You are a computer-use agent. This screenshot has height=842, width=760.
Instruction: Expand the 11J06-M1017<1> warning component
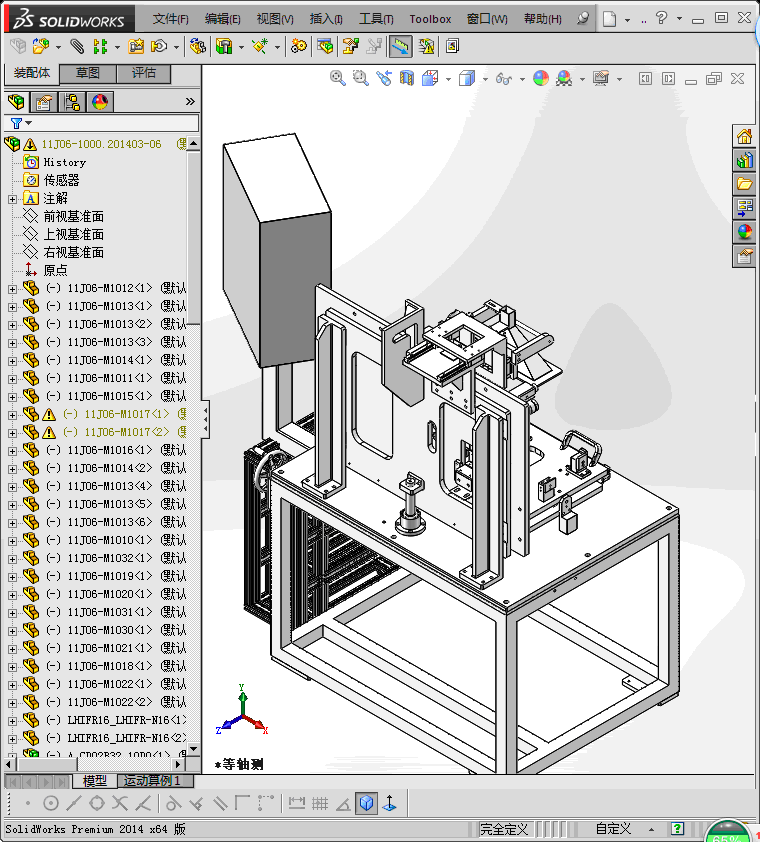pyautogui.click(x=12, y=415)
